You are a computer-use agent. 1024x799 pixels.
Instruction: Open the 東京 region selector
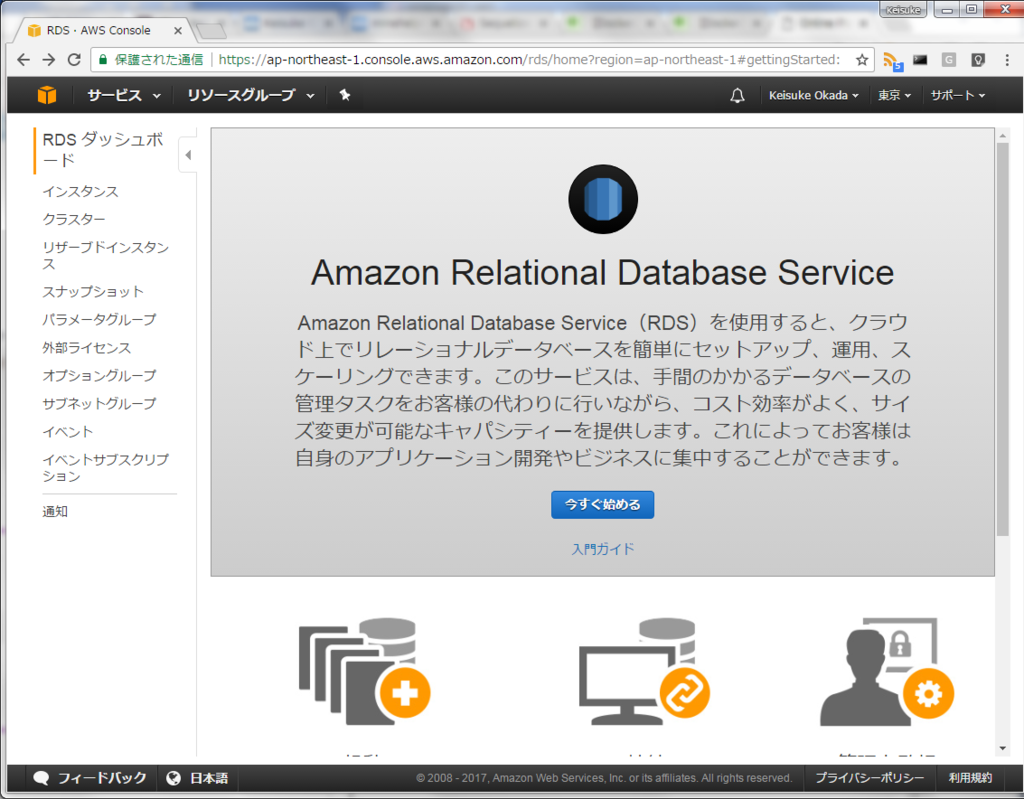[x=894, y=95]
